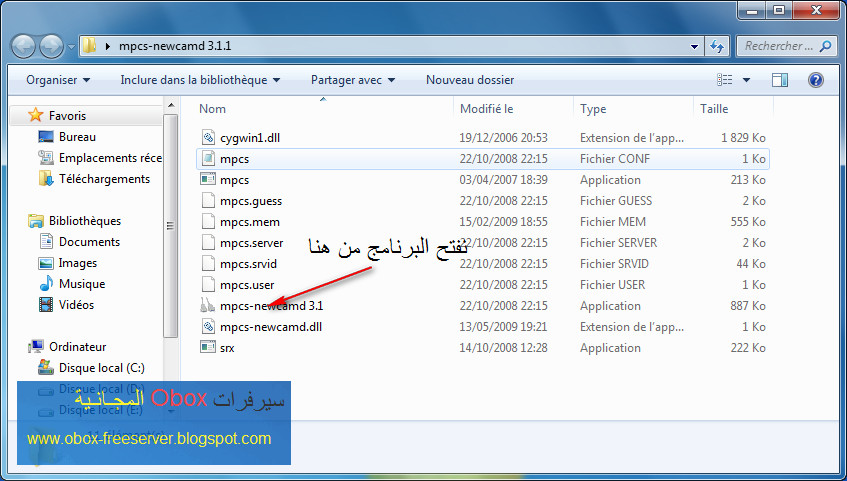Open Emplacements récents in navigation pane

click(110, 158)
